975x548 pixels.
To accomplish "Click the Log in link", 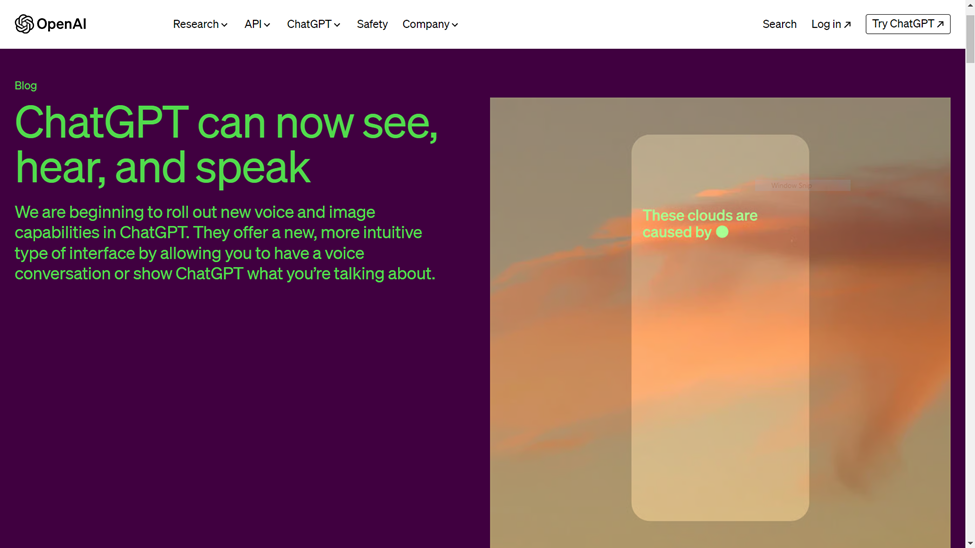I will 831,24.
